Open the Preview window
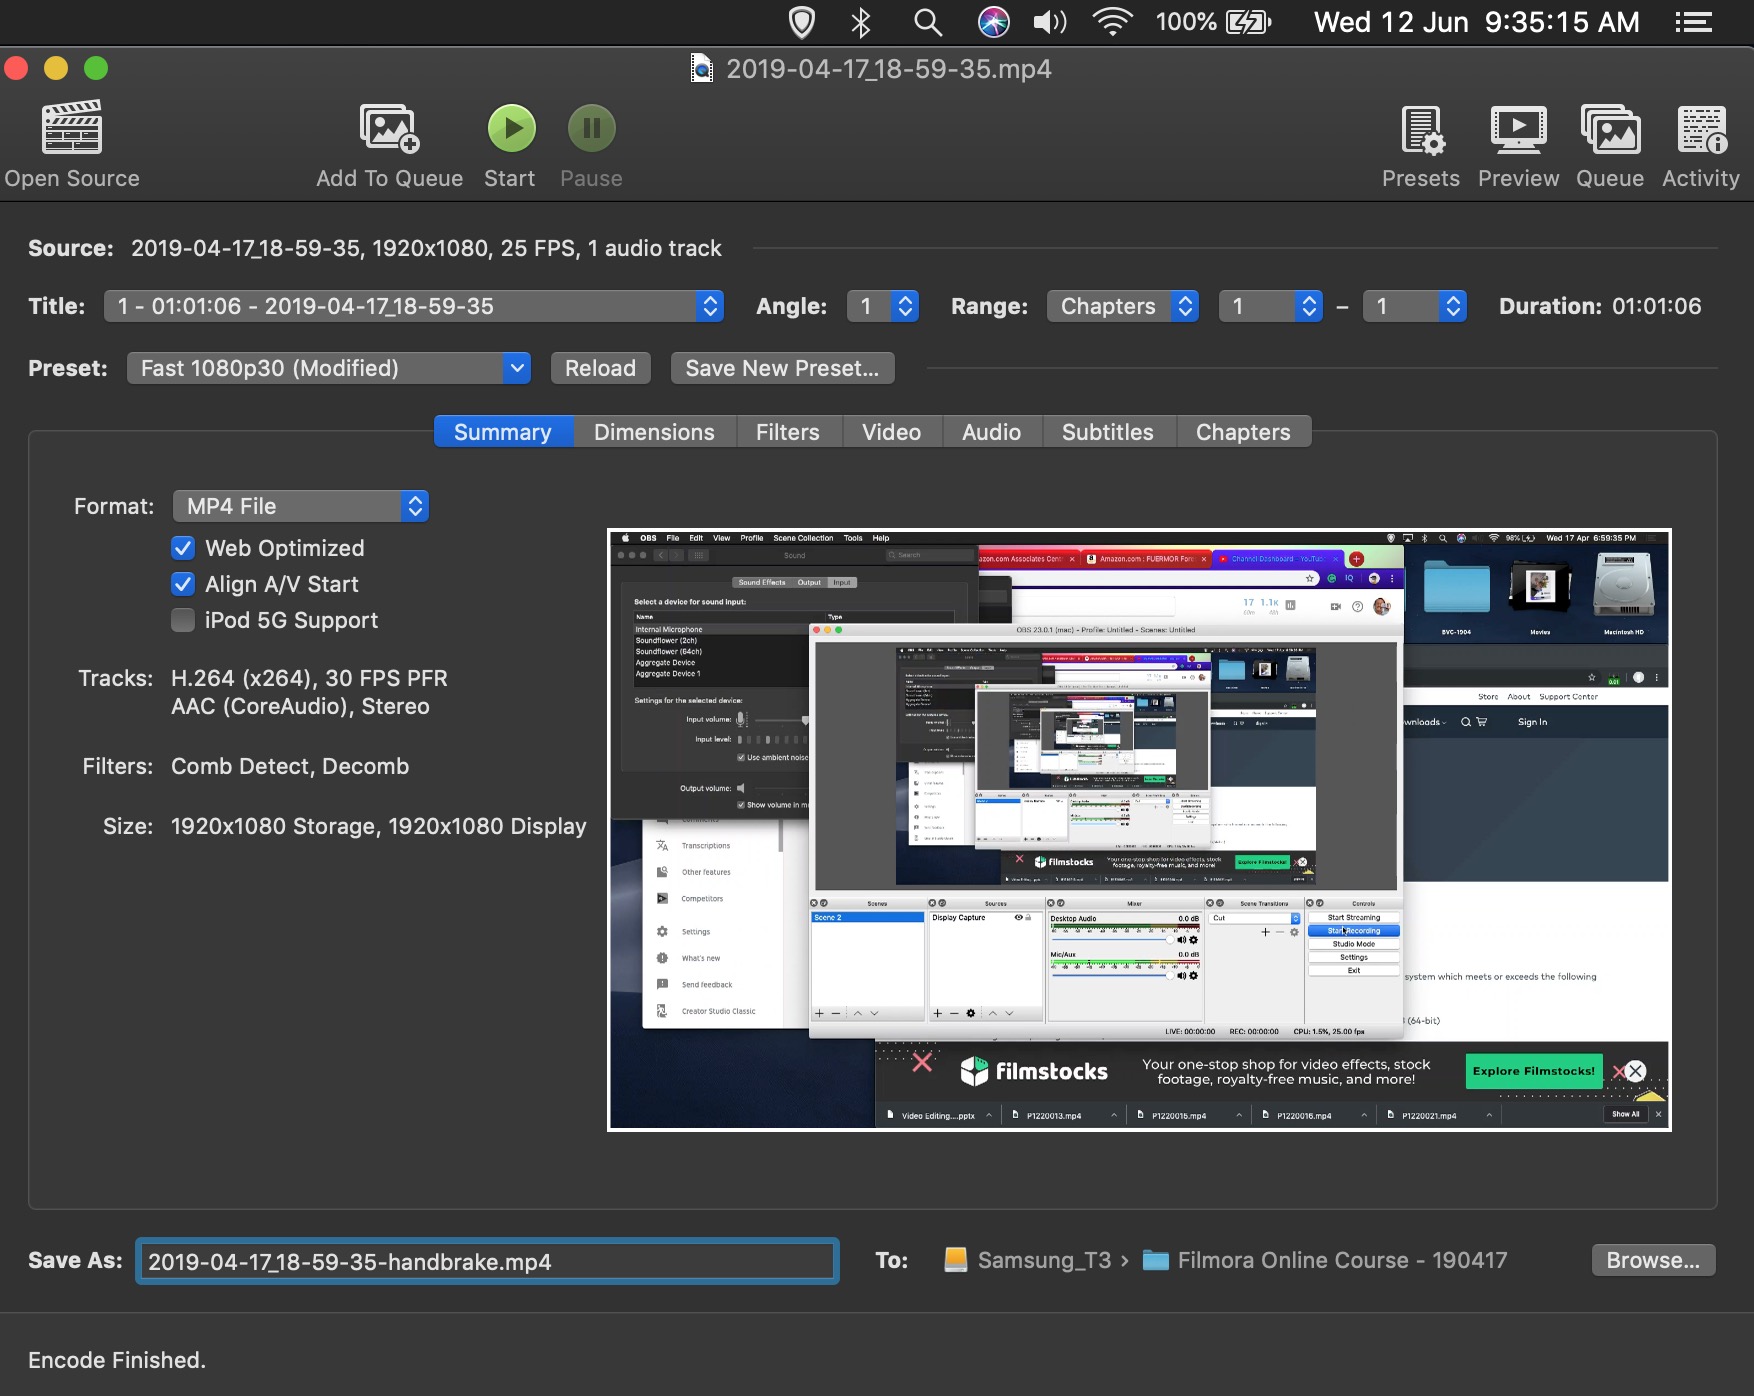This screenshot has width=1754, height=1396. 1518,130
